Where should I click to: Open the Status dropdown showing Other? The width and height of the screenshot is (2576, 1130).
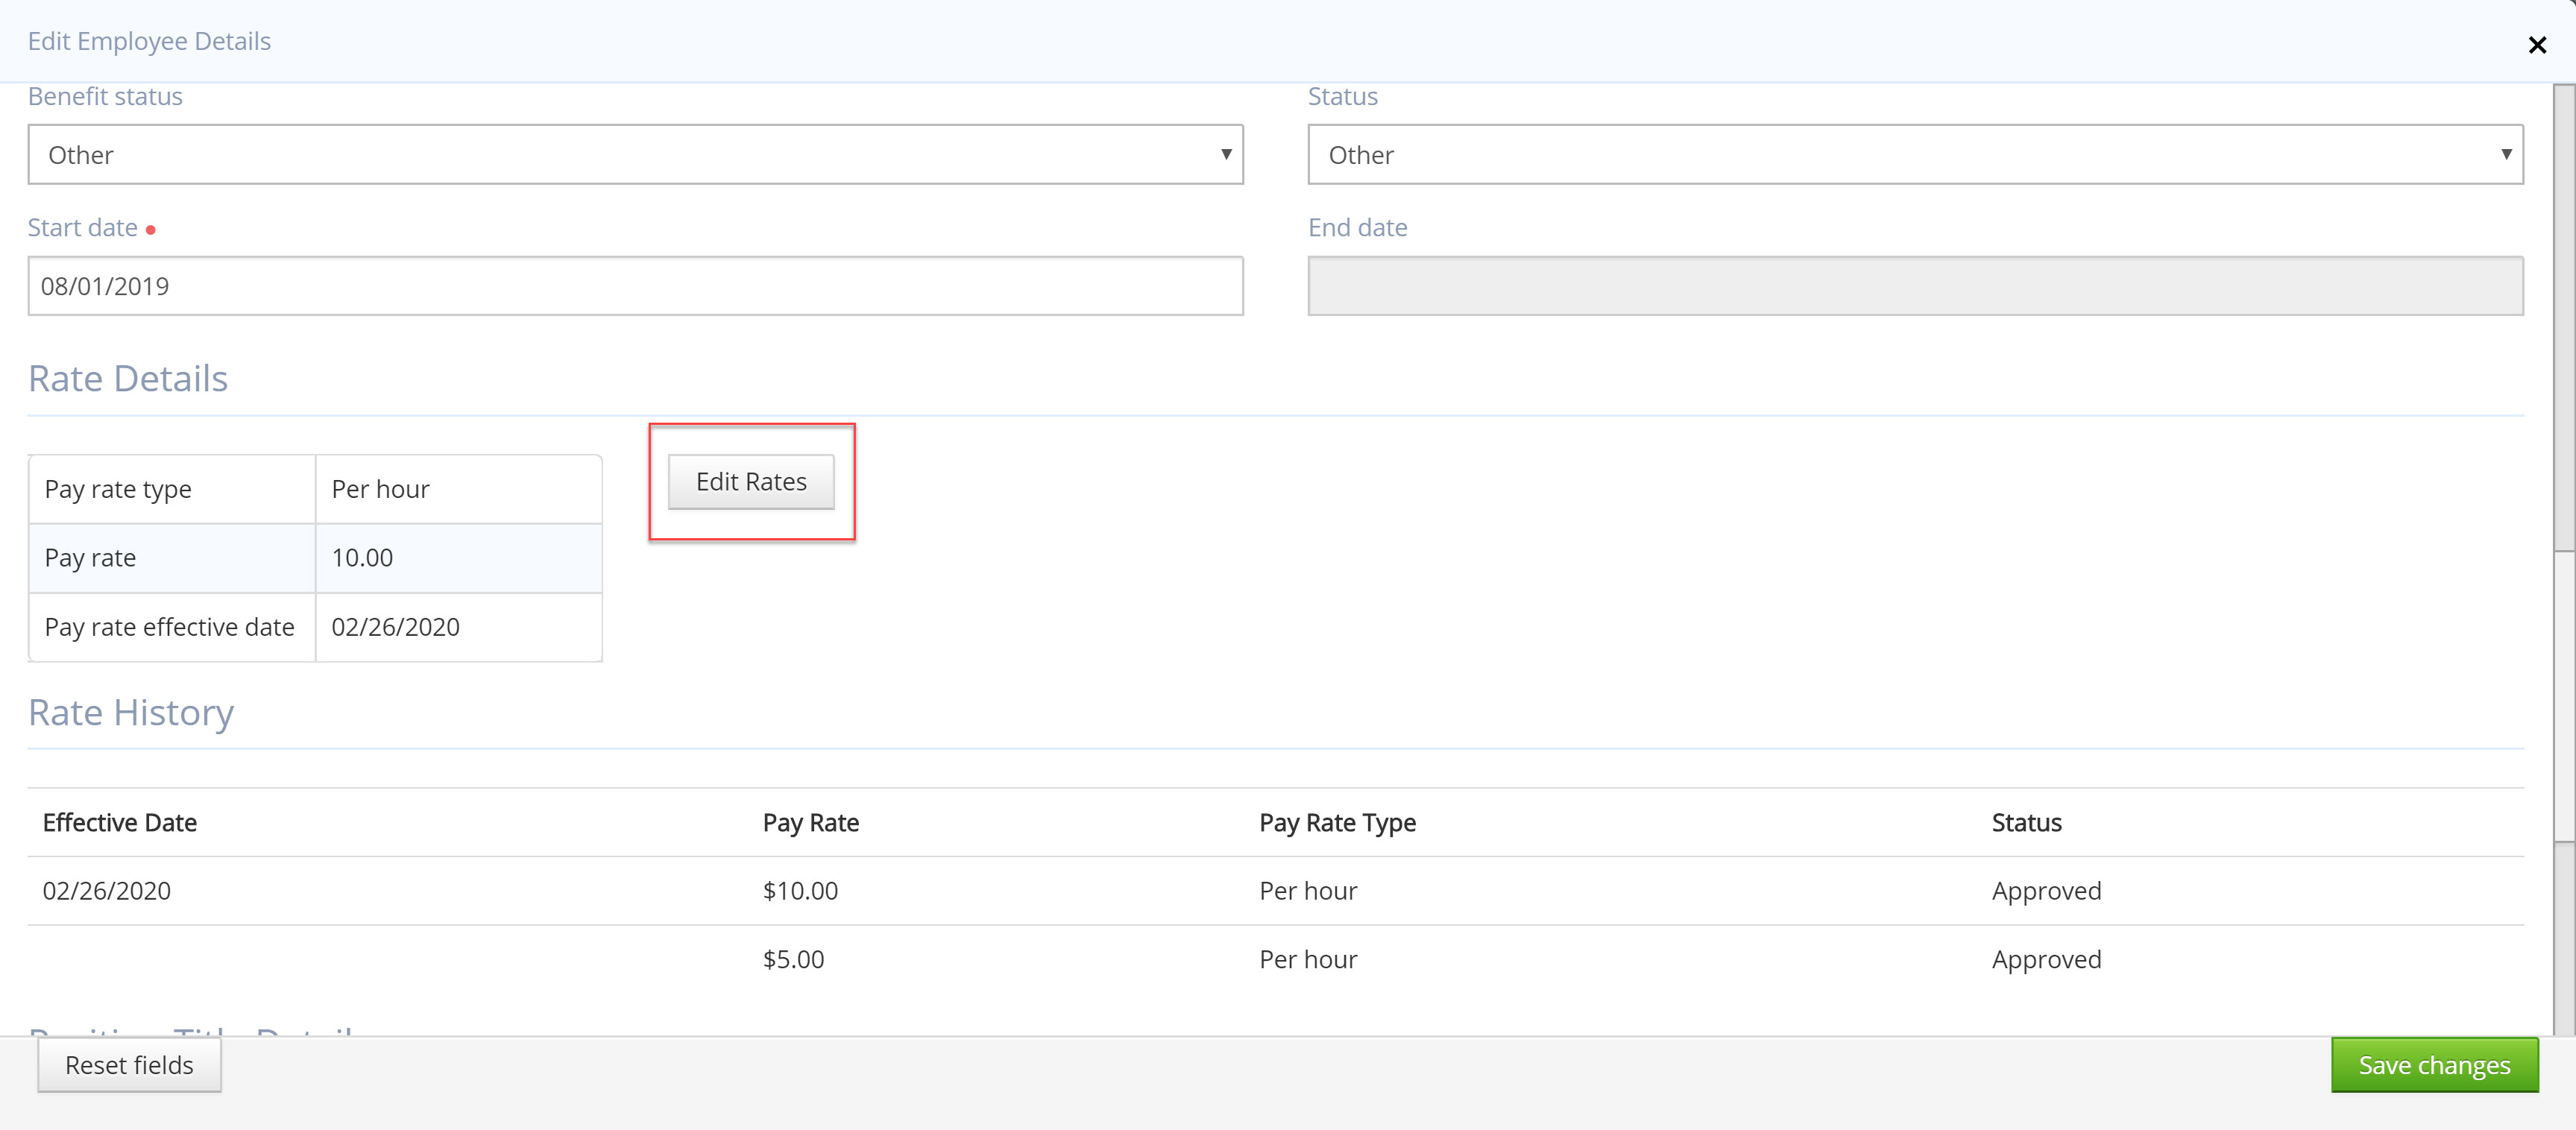1914,154
